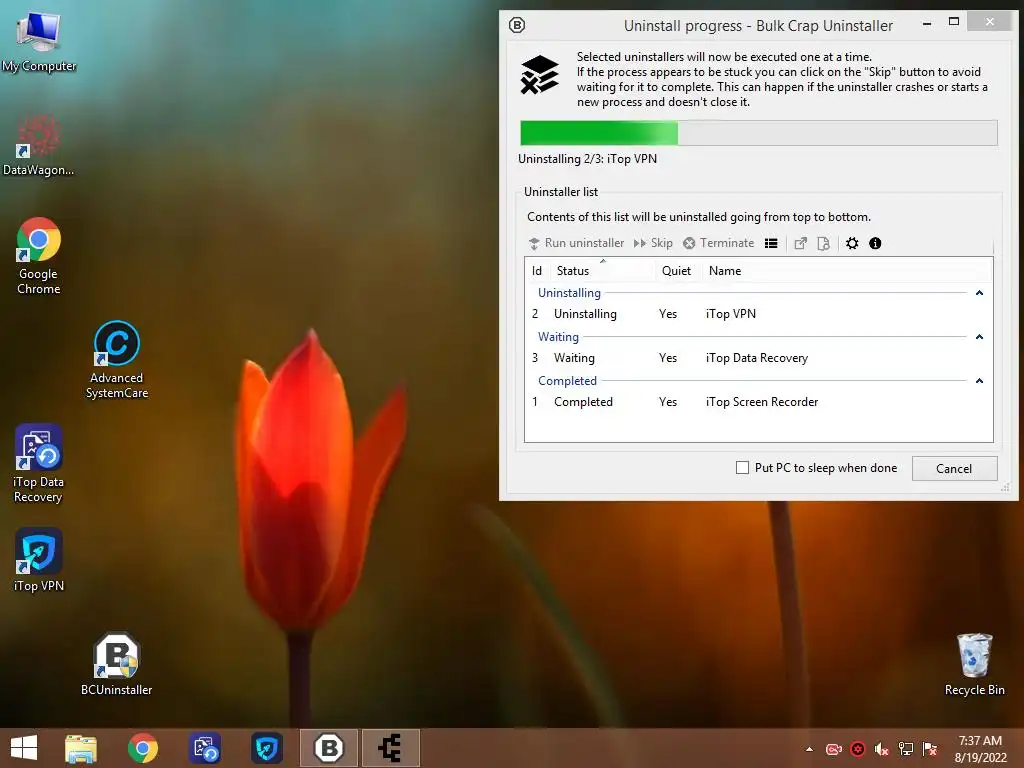Collapse the Uninstalling group
1024x768 pixels.
[x=979, y=293]
